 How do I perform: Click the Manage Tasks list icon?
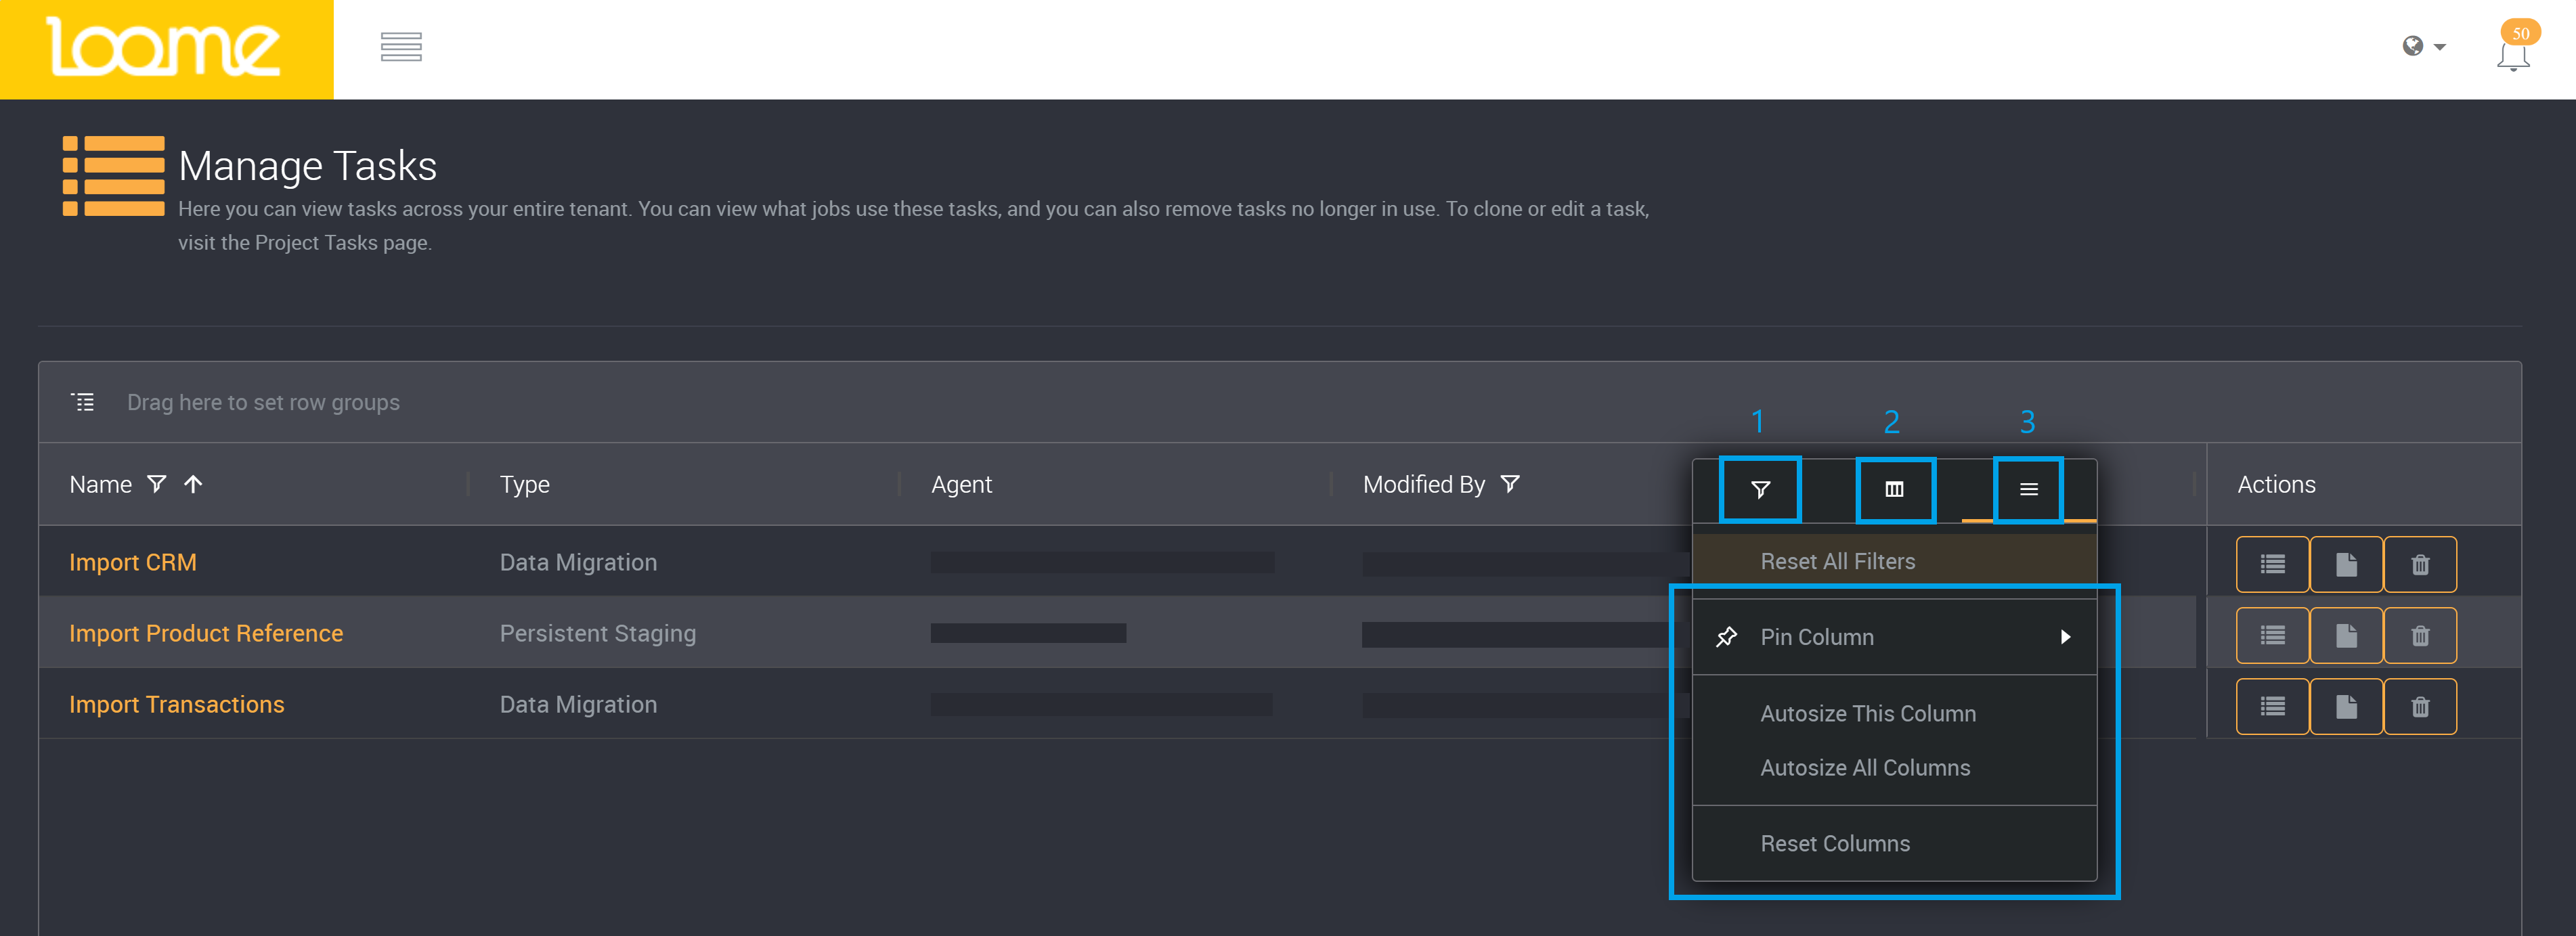point(113,176)
